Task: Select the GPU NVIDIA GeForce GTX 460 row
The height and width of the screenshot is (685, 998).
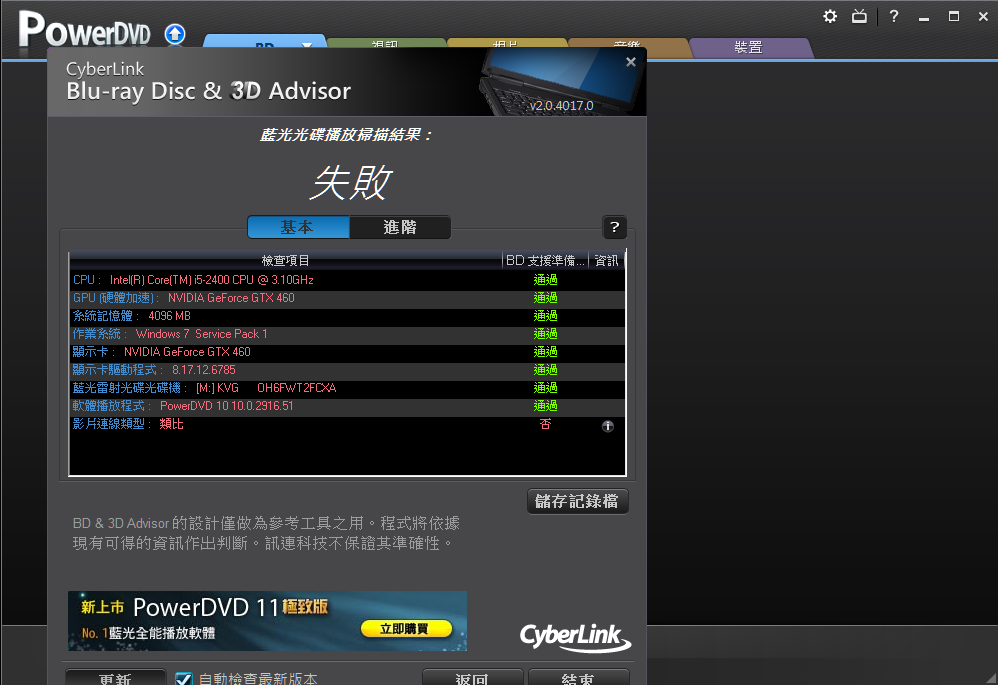Action: tap(347, 298)
